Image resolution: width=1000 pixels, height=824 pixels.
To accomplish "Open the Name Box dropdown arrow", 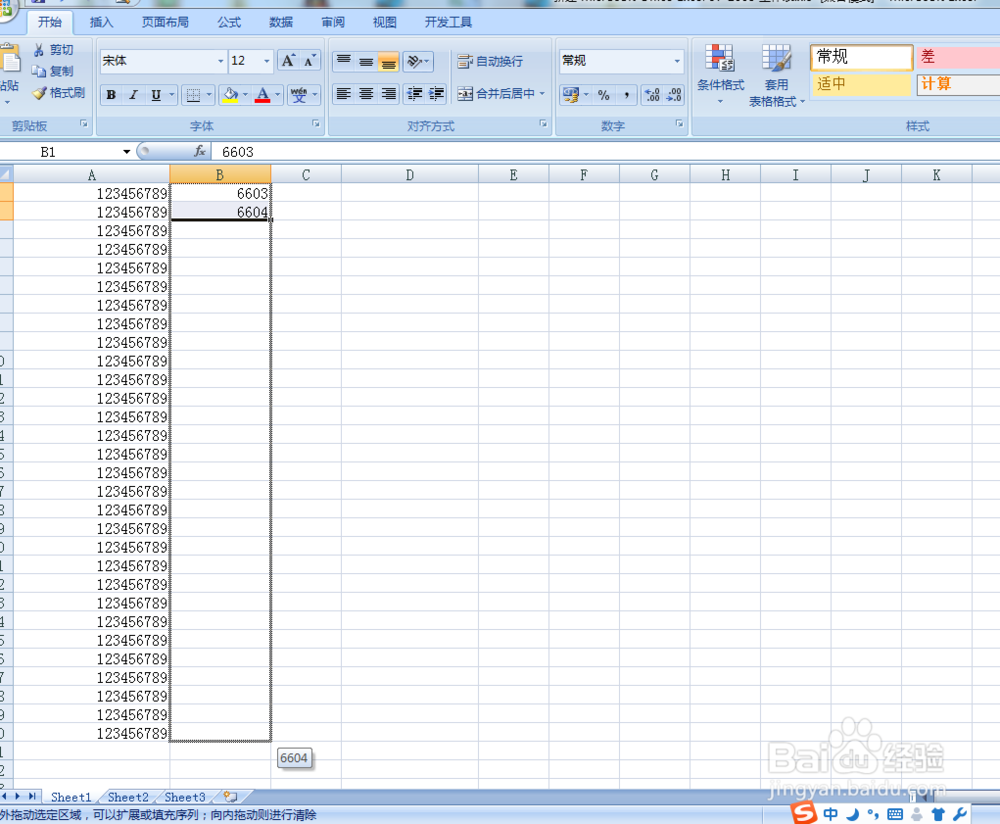I will [126, 152].
